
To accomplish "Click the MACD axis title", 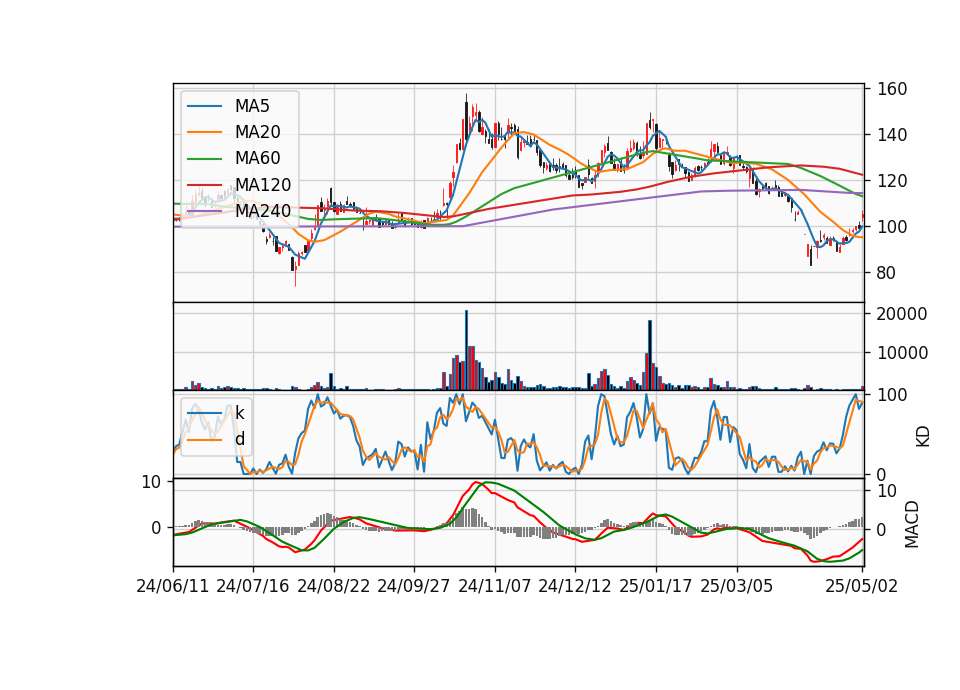I will point(912,524).
